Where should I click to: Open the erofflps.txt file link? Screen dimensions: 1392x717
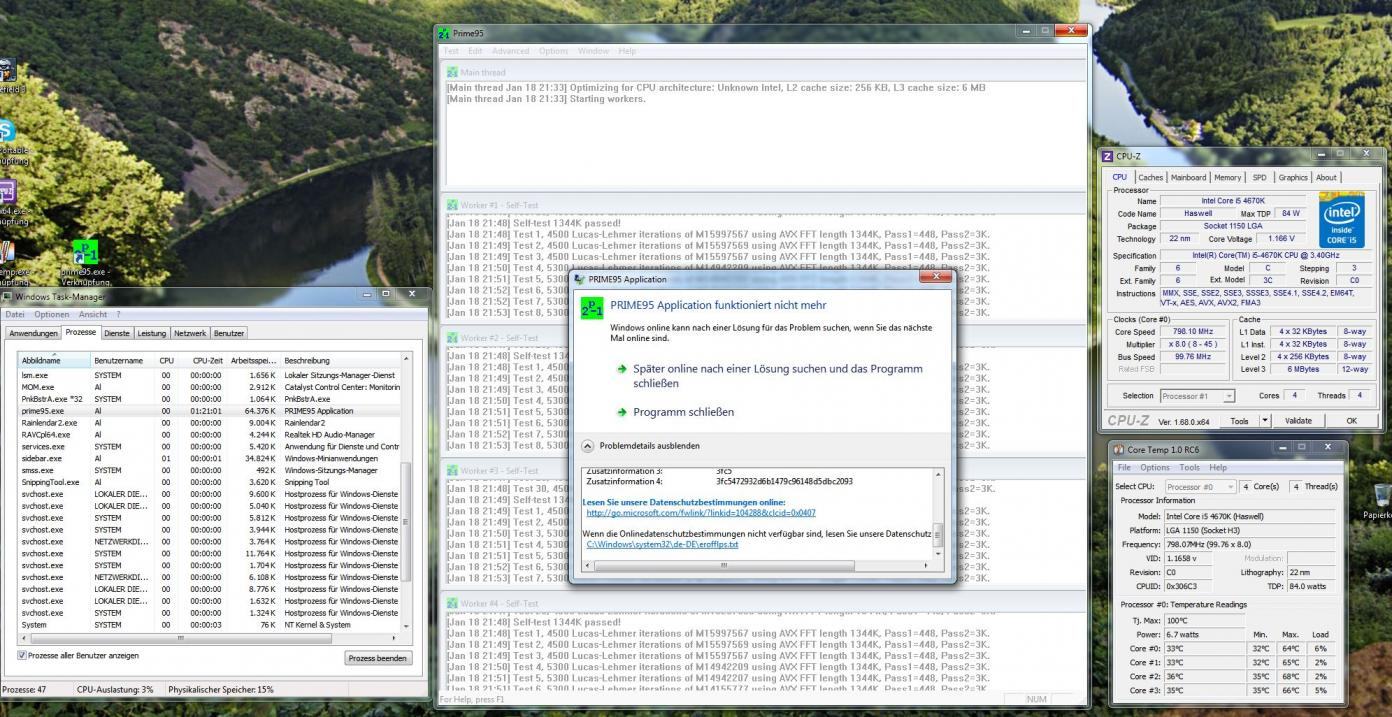point(662,545)
